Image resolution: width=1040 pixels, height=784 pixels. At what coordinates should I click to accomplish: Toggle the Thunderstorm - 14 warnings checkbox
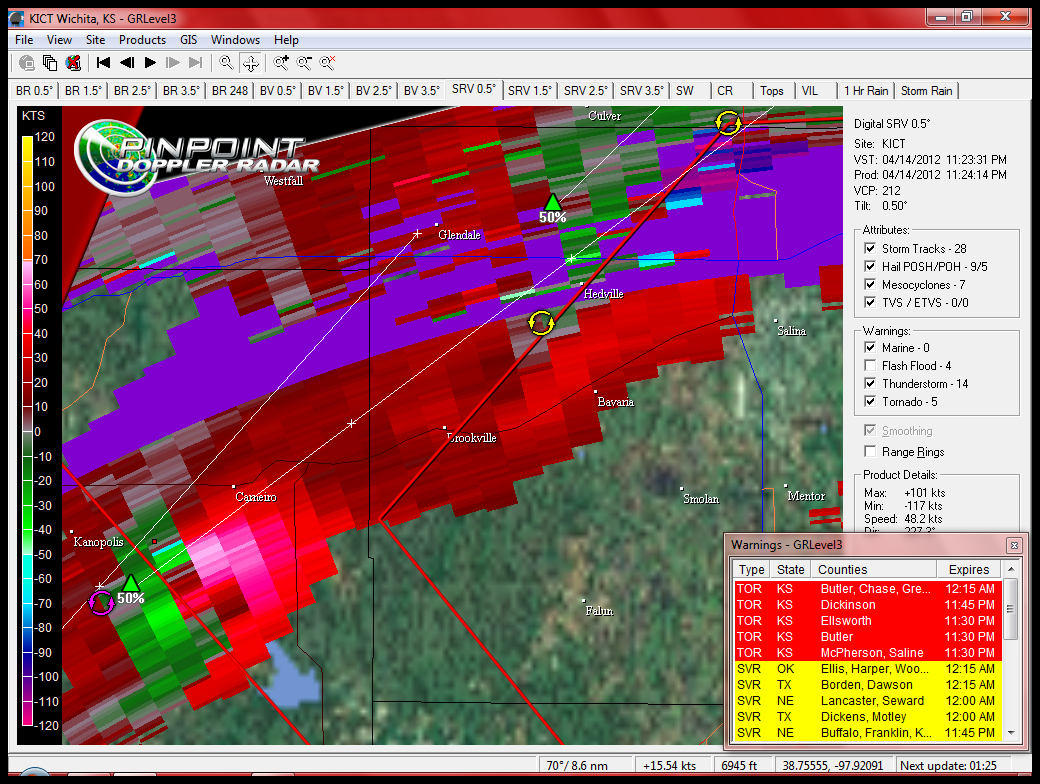click(x=870, y=383)
